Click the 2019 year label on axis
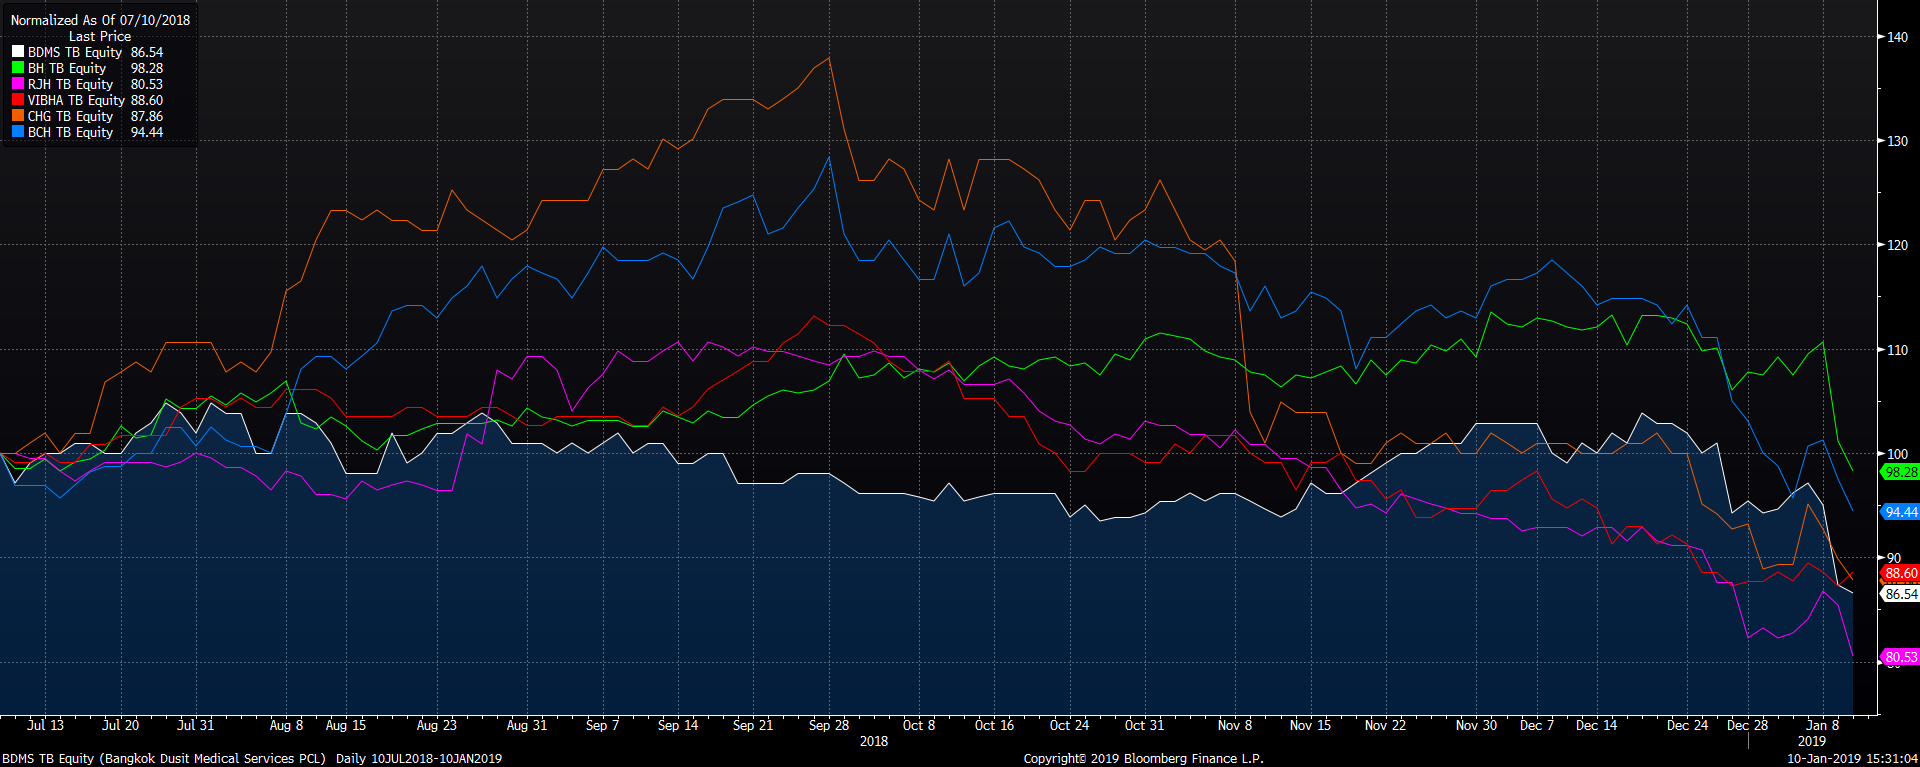 pos(1812,741)
